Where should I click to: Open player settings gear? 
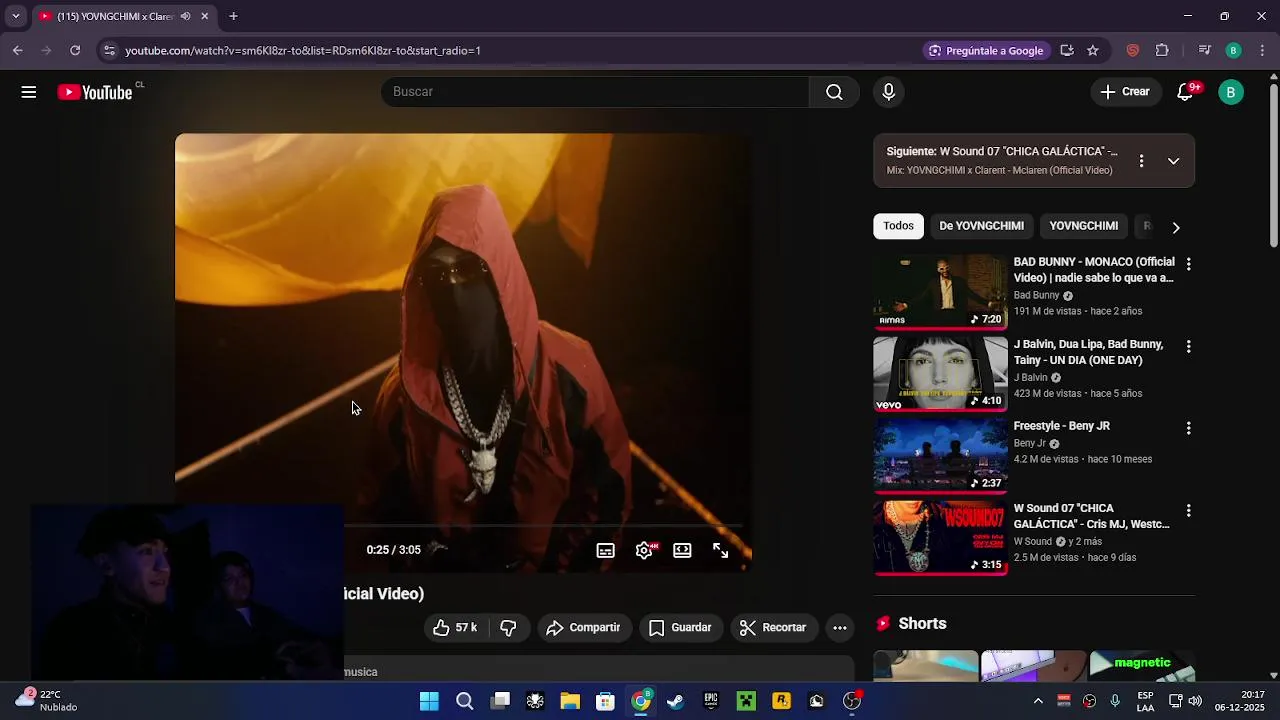tap(644, 550)
